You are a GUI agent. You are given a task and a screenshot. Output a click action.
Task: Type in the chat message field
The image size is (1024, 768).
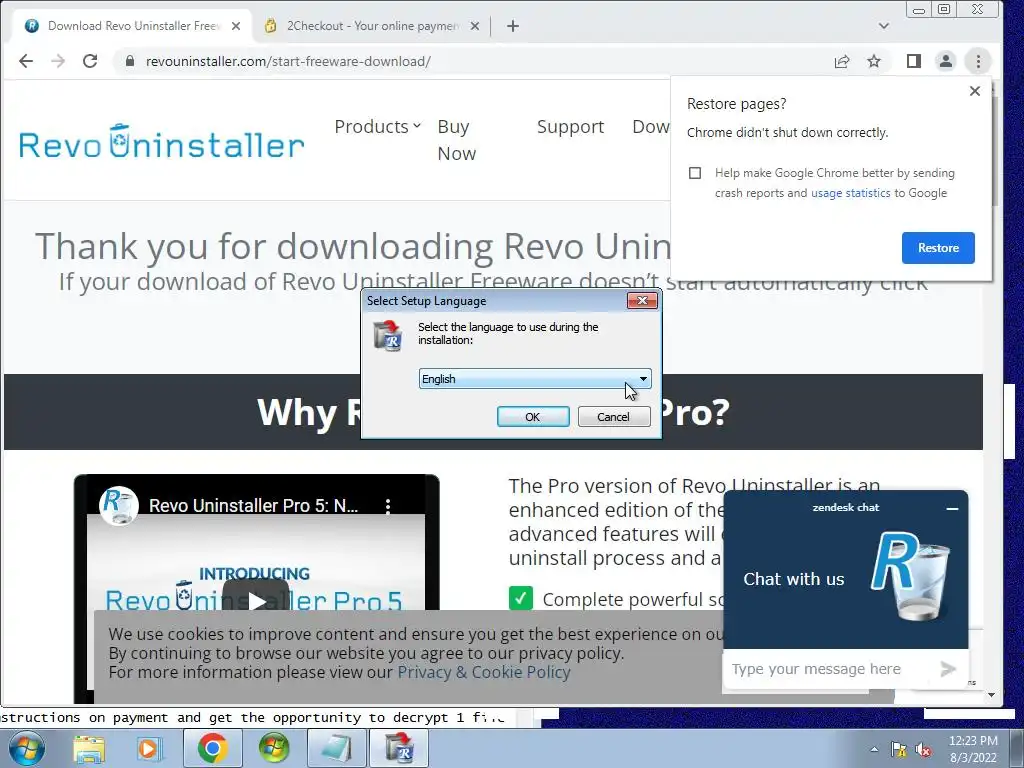828,669
